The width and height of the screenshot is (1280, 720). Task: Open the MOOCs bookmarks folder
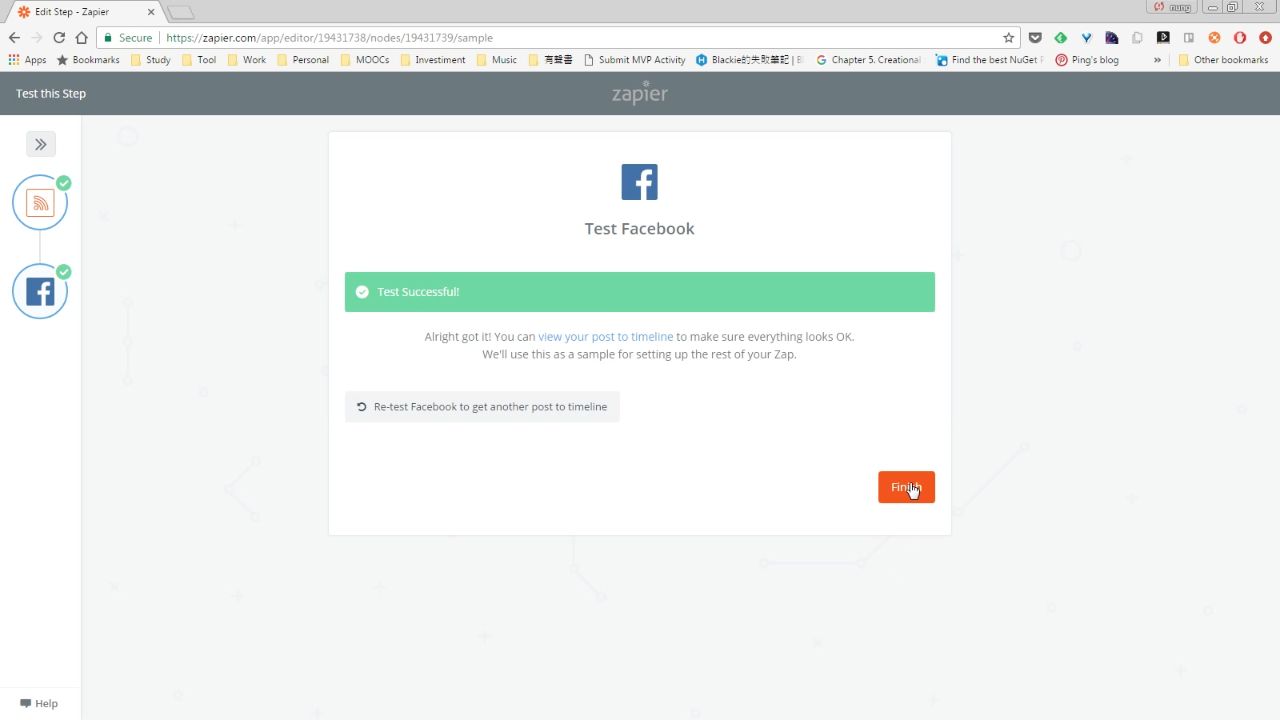click(x=364, y=60)
